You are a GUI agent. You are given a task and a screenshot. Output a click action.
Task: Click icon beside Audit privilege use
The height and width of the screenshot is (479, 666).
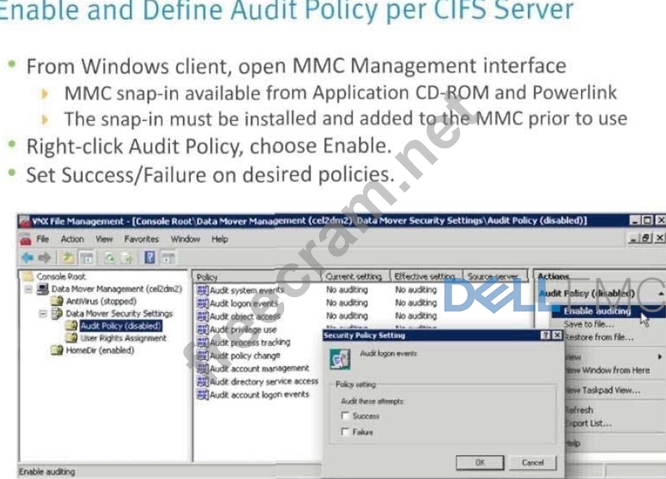202,330
